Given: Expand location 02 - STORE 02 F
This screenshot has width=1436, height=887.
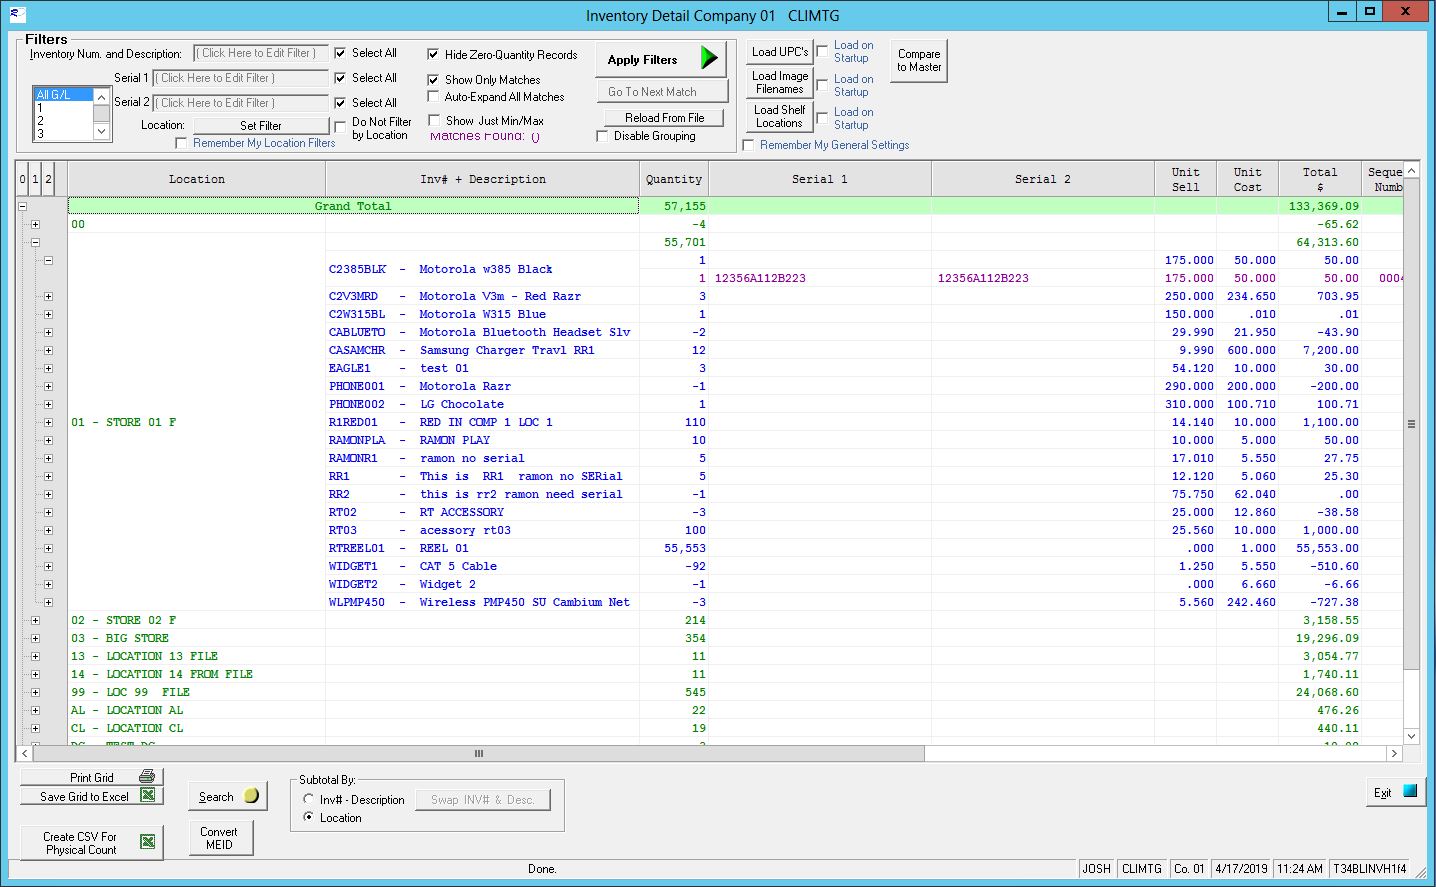Looking at the screenshot, I should pyautogui.click(x=35, y=620).
